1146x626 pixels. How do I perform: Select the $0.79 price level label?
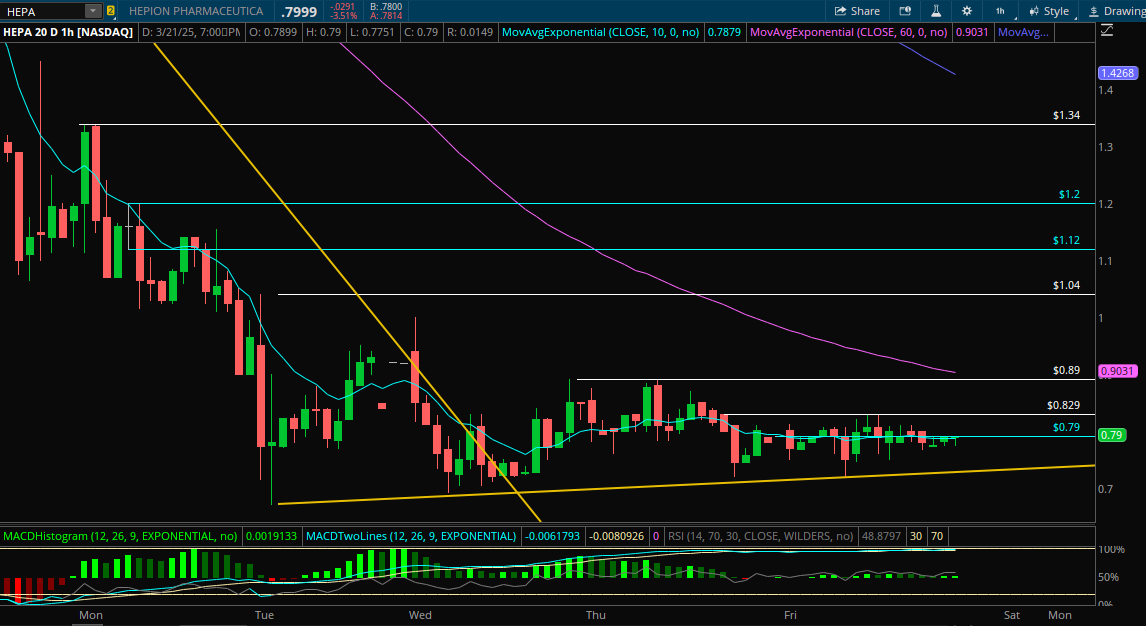coord(1066,427)
